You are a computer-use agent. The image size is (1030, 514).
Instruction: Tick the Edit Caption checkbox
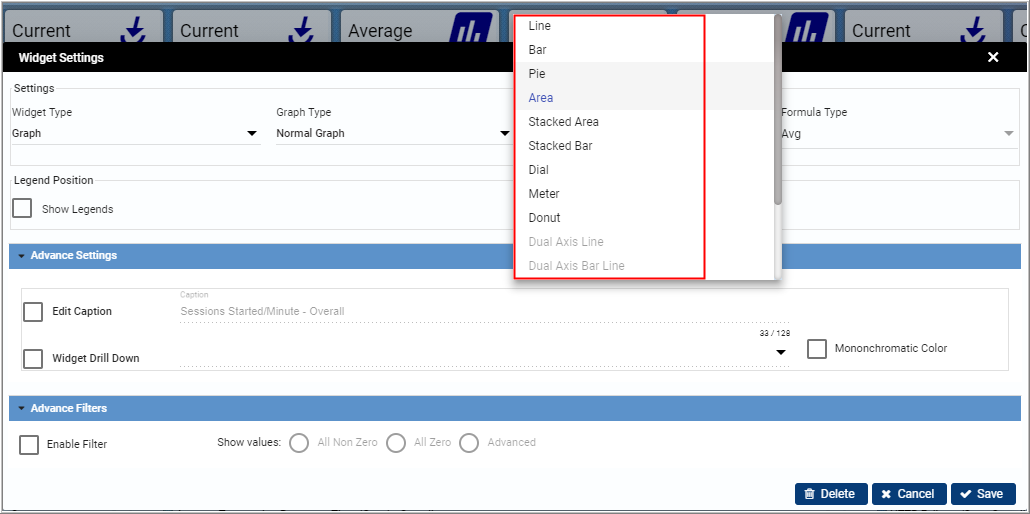(x=33, y=312)
